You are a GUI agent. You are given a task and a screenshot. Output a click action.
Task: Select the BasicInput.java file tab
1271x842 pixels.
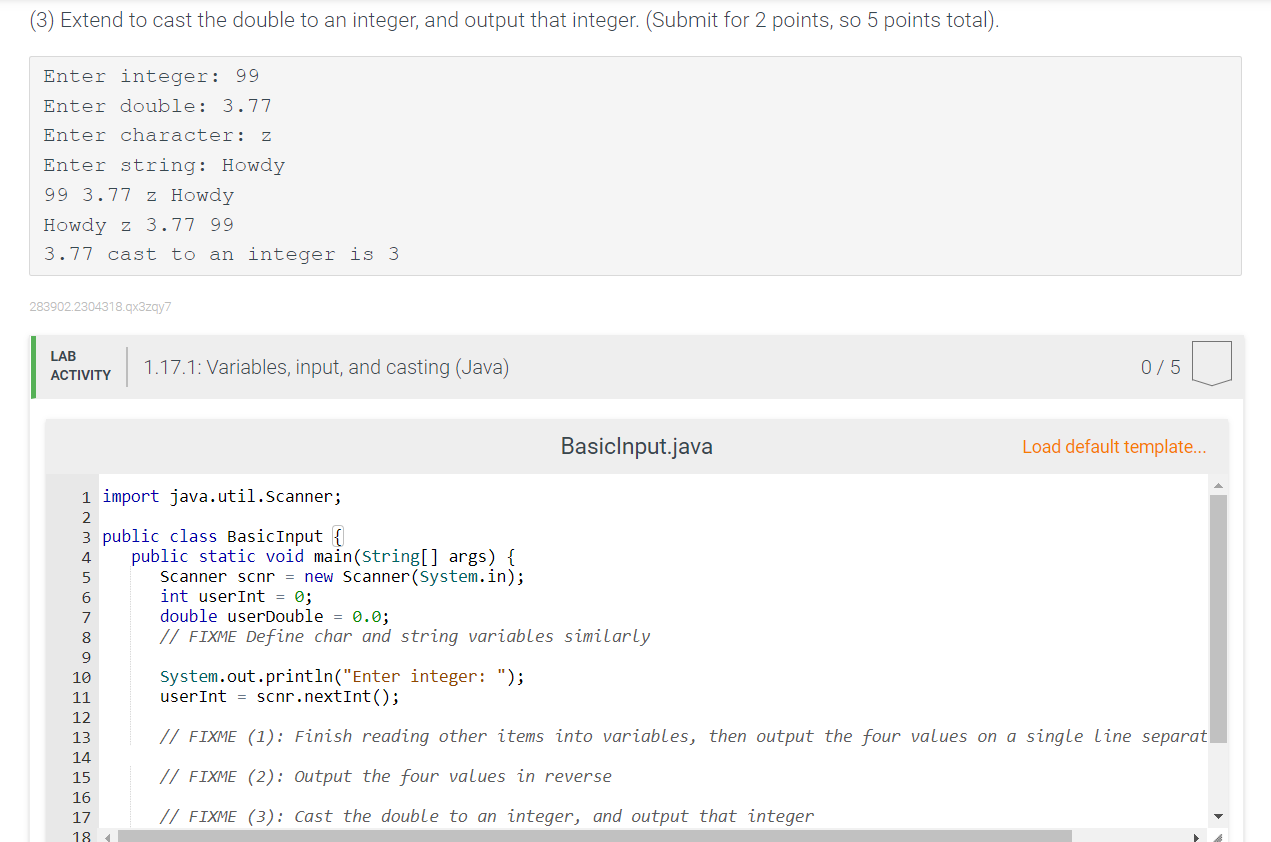click(x=636, y=446)
